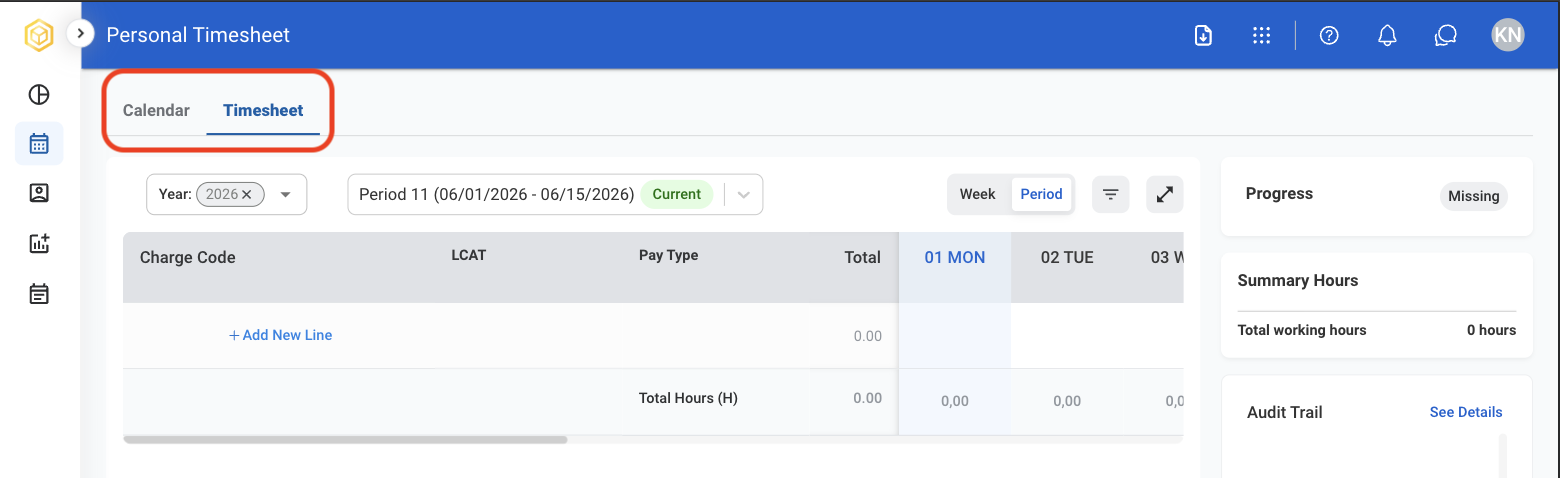
Task: Switch to the Calendar tab
Action: coord(156,110)
